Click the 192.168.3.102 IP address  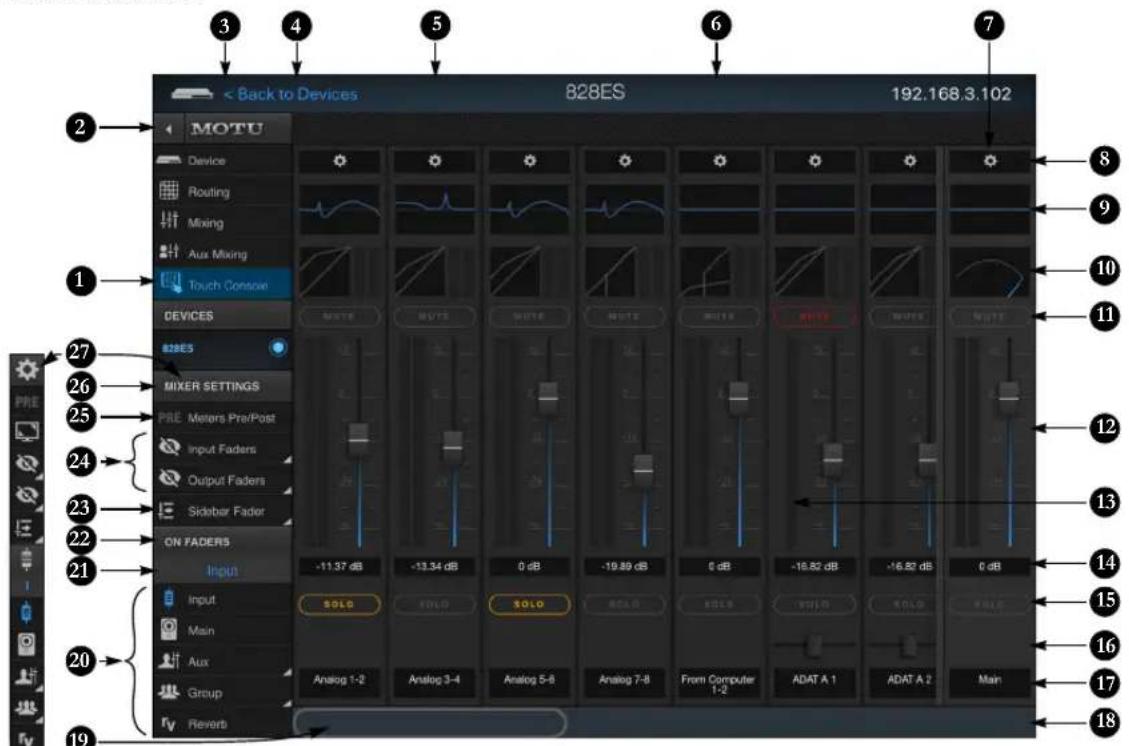[x=950, y=94]
